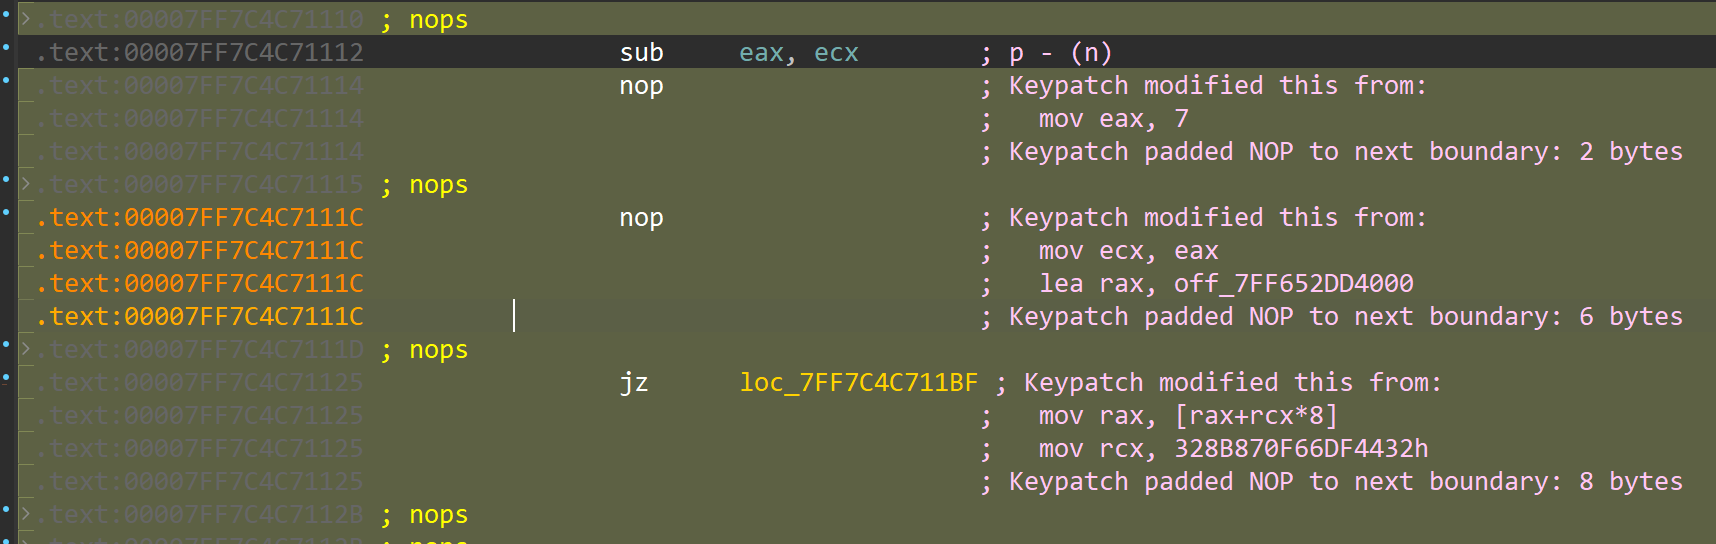Toggle breakpoint dot beside the jz instruction line
This screenshot has width=1716, height=544.
coord(6,377)
